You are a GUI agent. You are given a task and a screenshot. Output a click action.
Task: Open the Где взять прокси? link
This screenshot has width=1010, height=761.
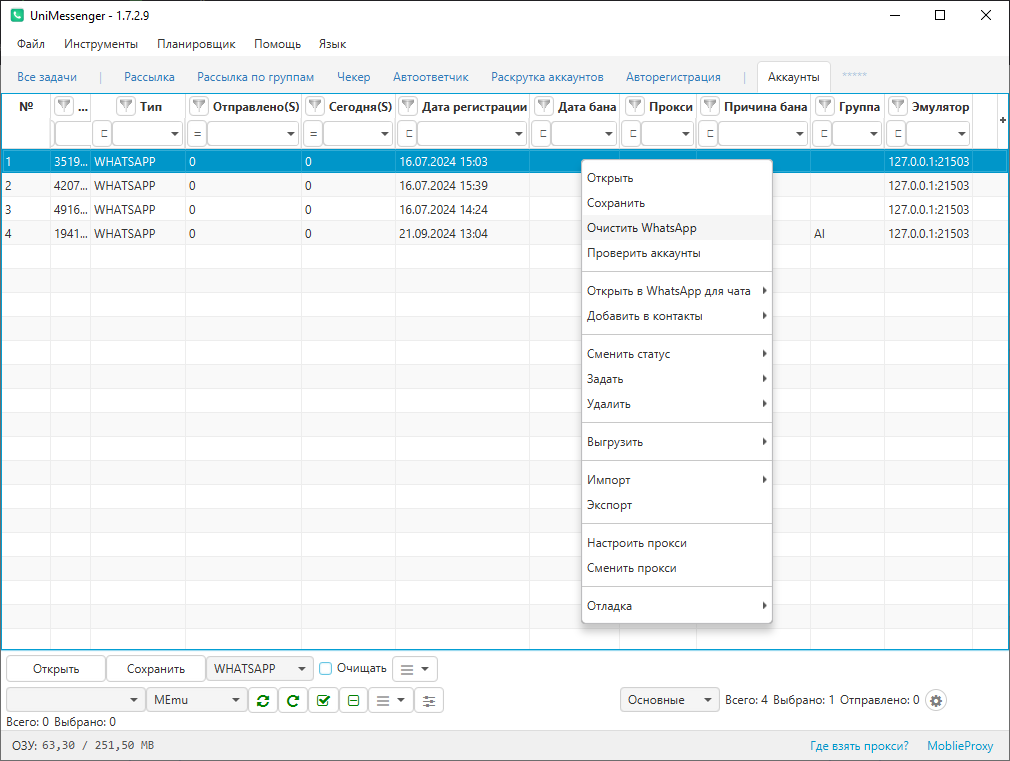859,746
